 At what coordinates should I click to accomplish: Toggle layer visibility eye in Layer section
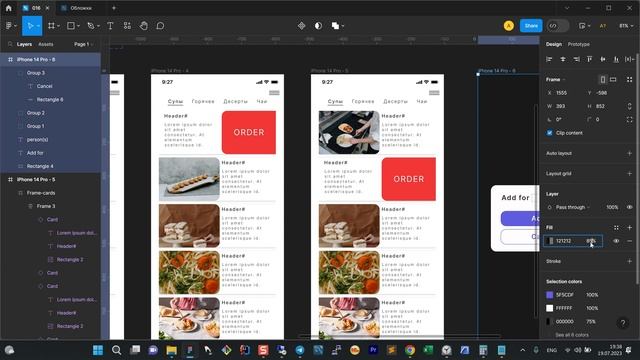tap(629, 207)
